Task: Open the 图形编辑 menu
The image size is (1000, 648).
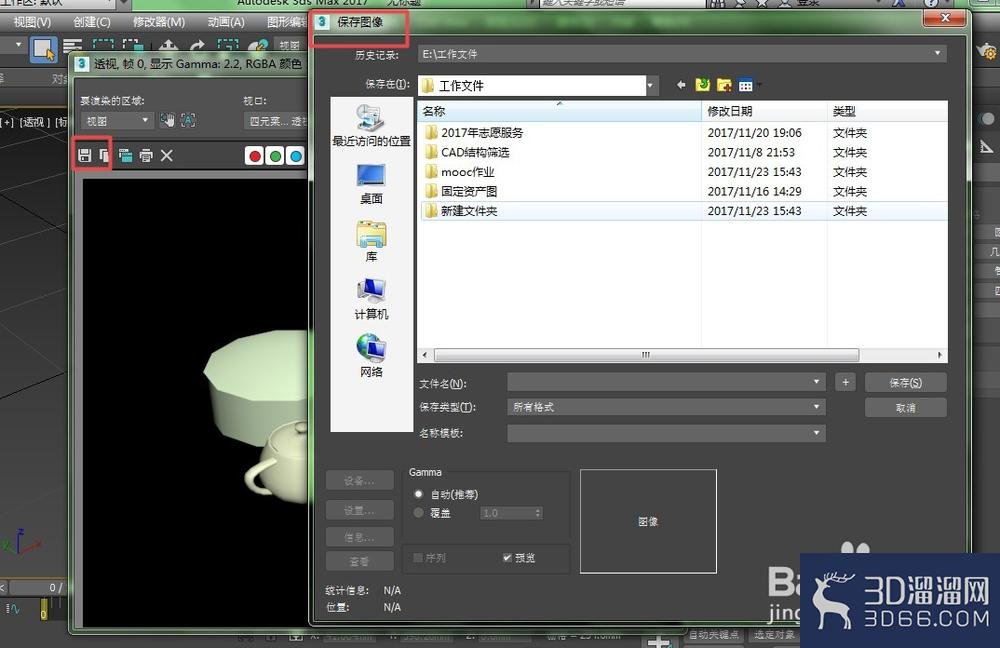Action: (286, 22)
